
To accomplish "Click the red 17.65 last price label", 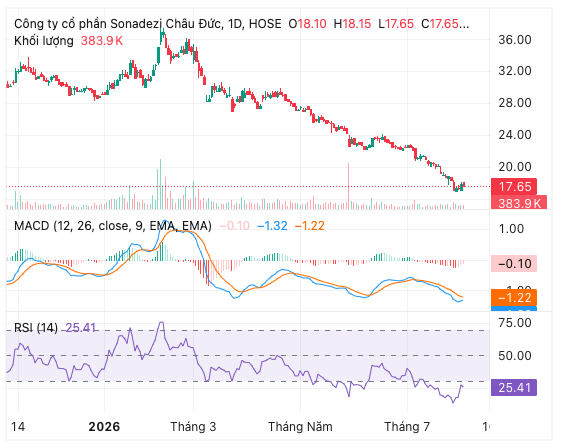I will (x=514, y=187).
